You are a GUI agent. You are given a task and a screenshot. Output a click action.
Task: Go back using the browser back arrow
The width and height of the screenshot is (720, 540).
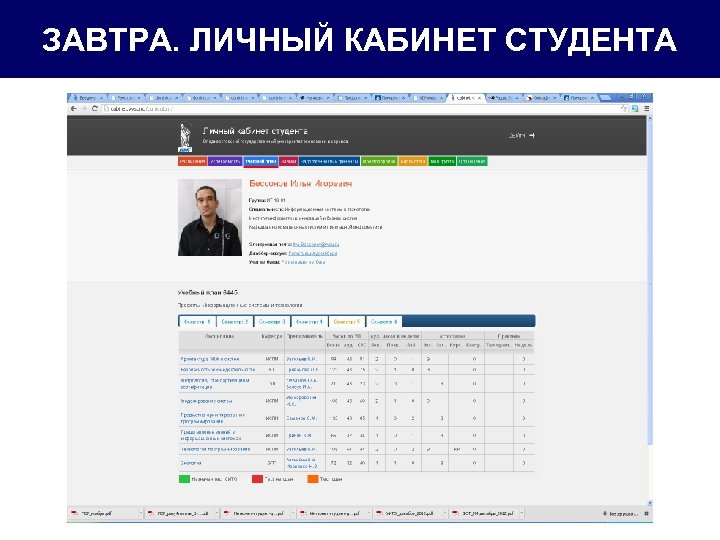coord(73,109)
